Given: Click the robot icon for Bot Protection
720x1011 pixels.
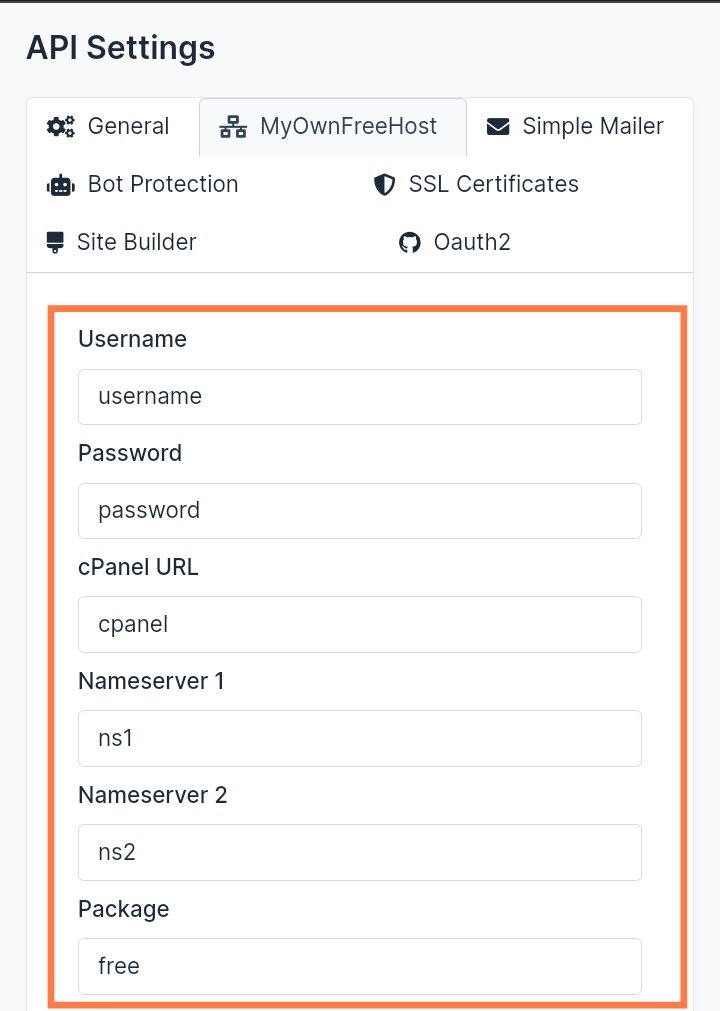Looking at the screenshot, I should tap(61, 185).
